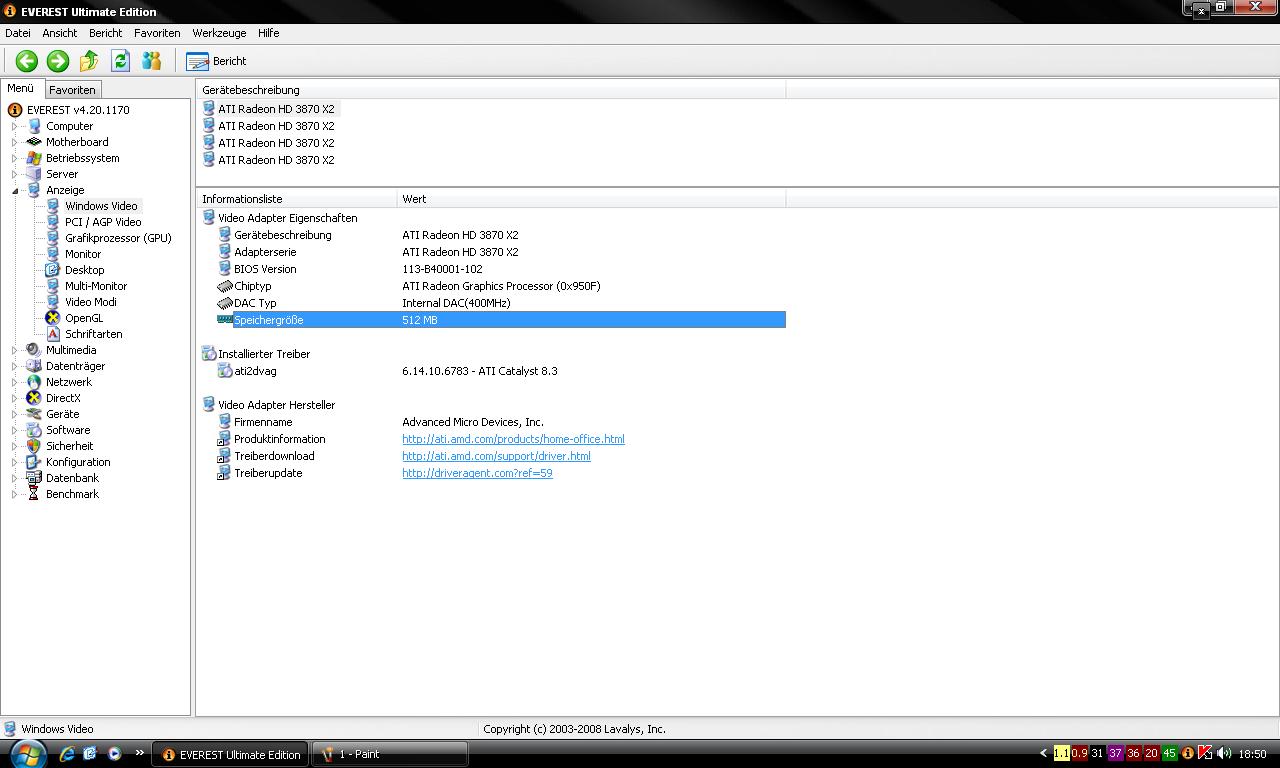
Task: Select the PCI / AGP Video icon
Action: [x=53, y=222]
